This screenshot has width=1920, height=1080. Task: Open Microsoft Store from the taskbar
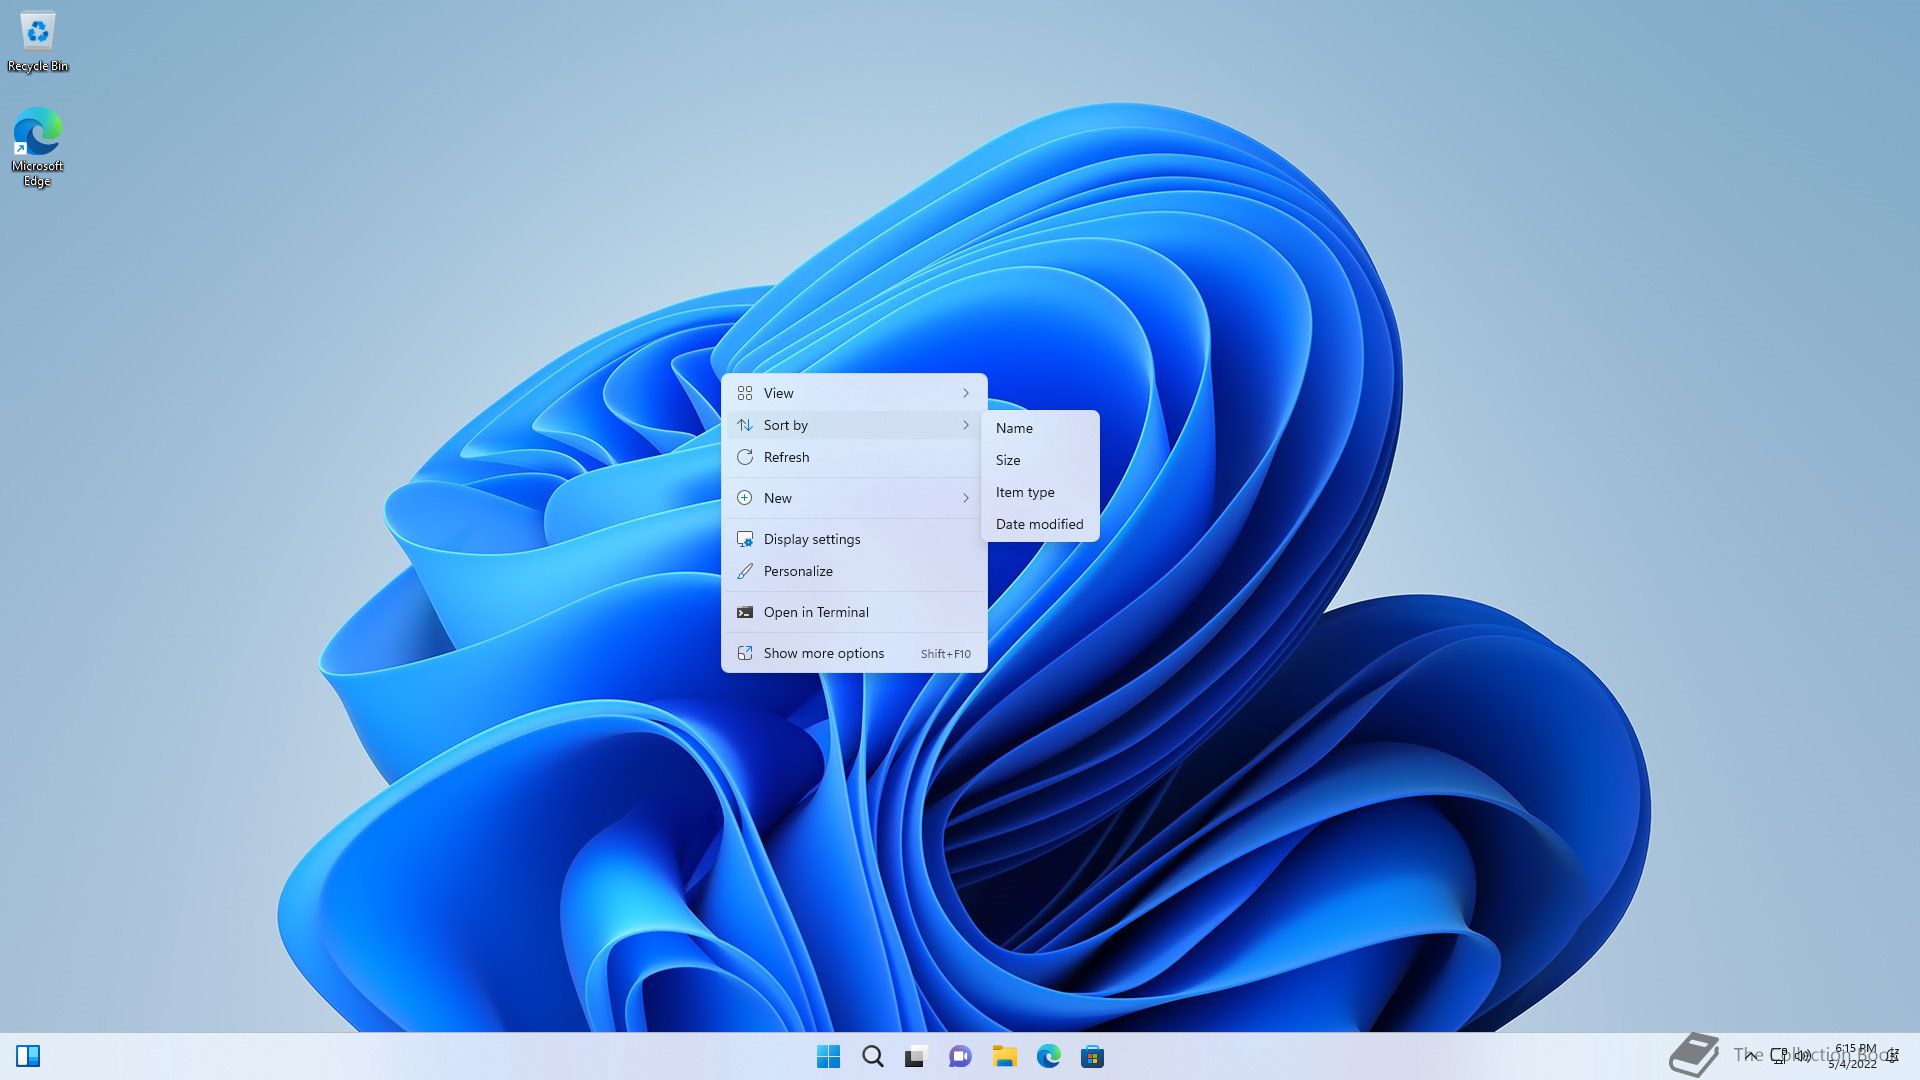click(x=1092, y=1056)
